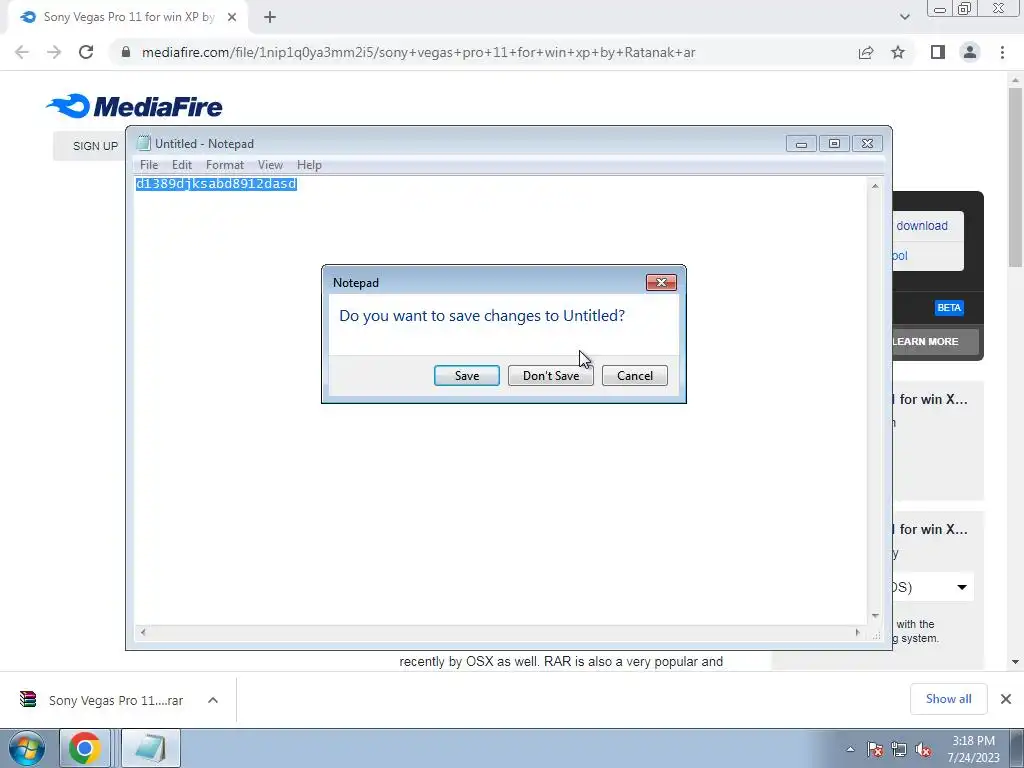Click the download link on MediaFire
This screenshot has height=768, width=1024.
(x=921, y=226)
